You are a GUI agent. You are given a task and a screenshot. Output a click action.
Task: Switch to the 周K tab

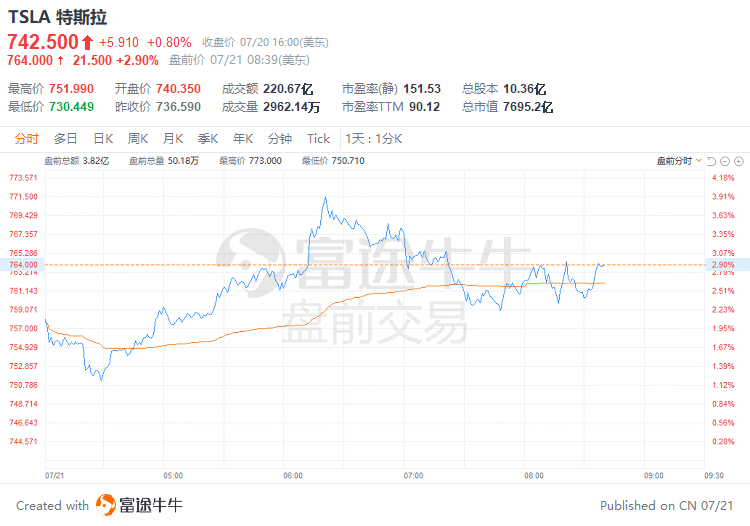tap(138, 139)
